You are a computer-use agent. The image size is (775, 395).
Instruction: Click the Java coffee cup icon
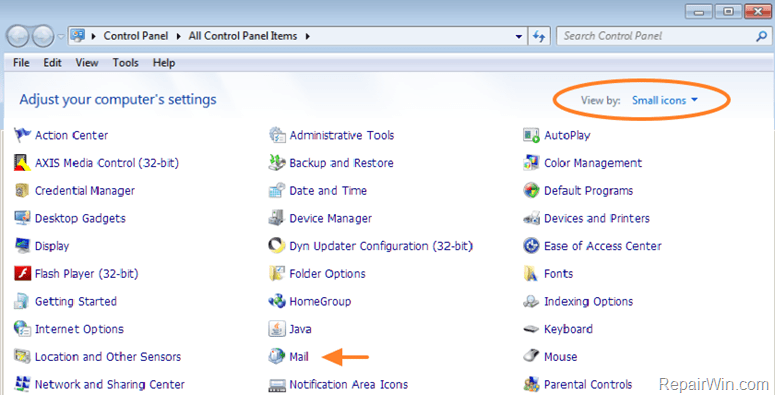(x=277, y=329)
